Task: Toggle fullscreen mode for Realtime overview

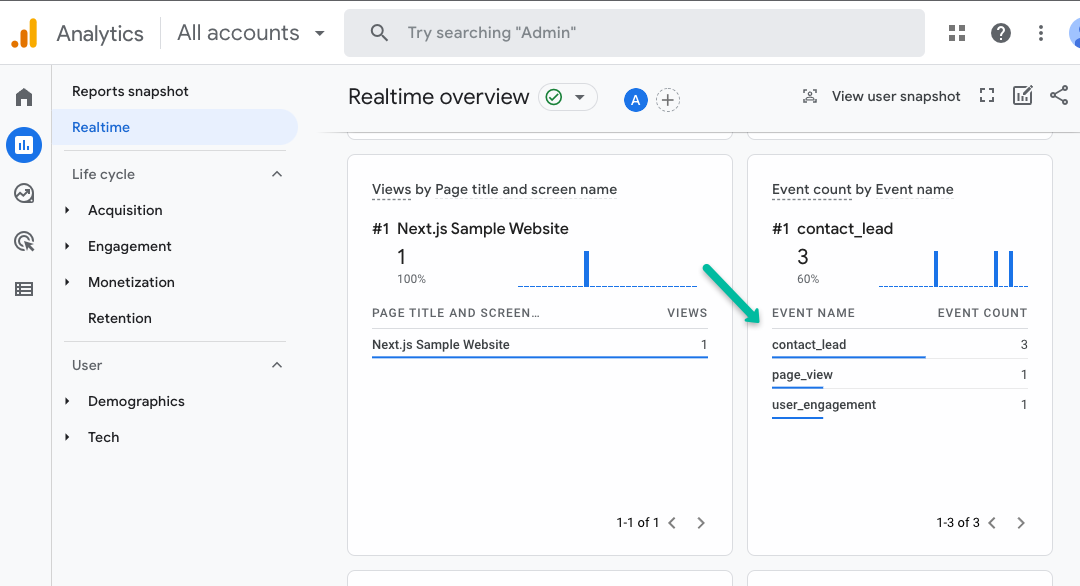Action: pyautogui.click(x=987, y=96)
